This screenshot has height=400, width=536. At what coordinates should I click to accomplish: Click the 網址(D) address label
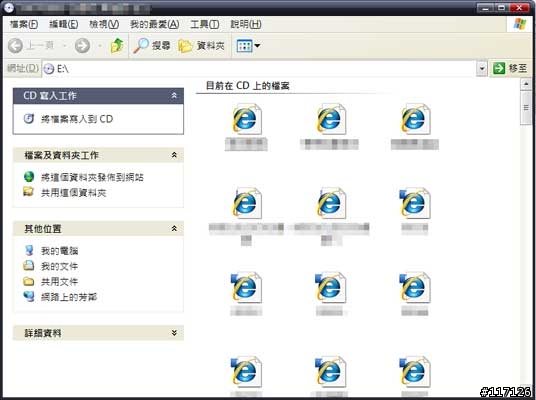[23, 68]
